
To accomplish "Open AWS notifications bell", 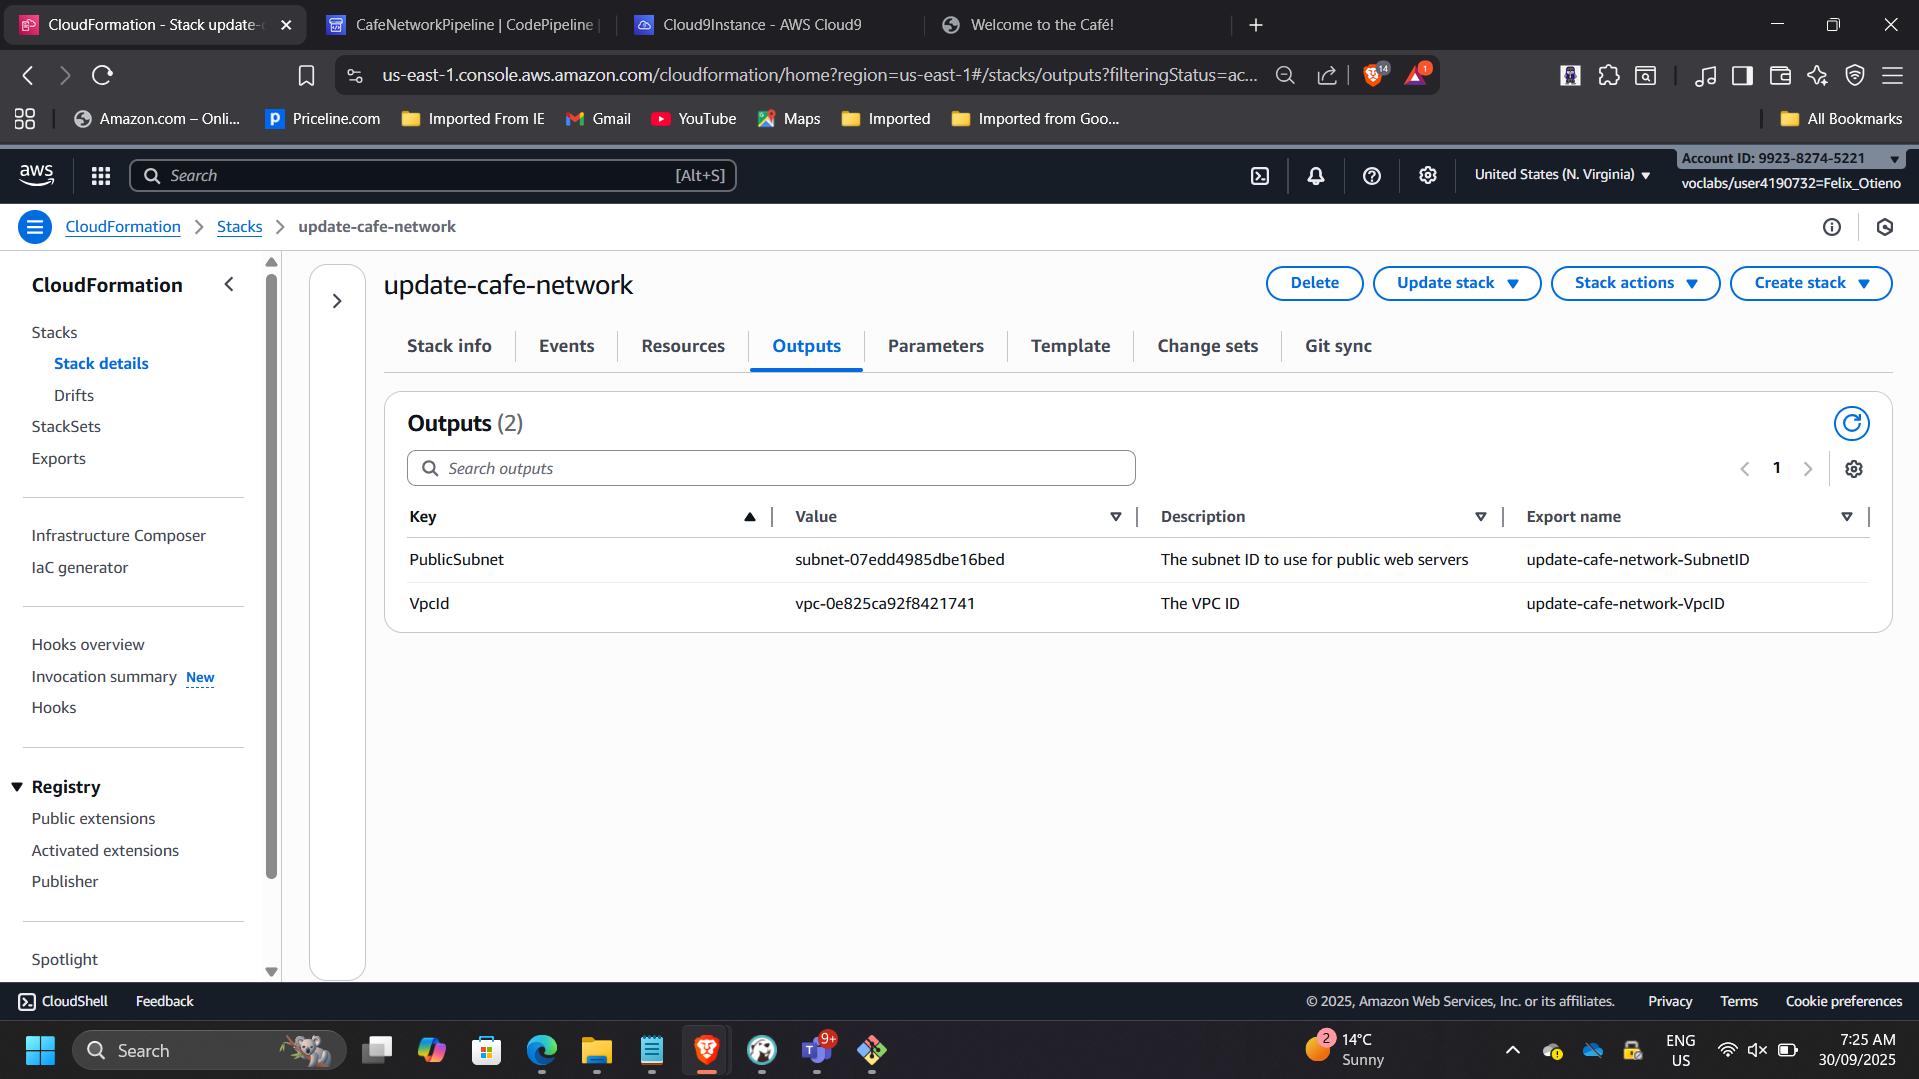I will (x=1315, y=176).
